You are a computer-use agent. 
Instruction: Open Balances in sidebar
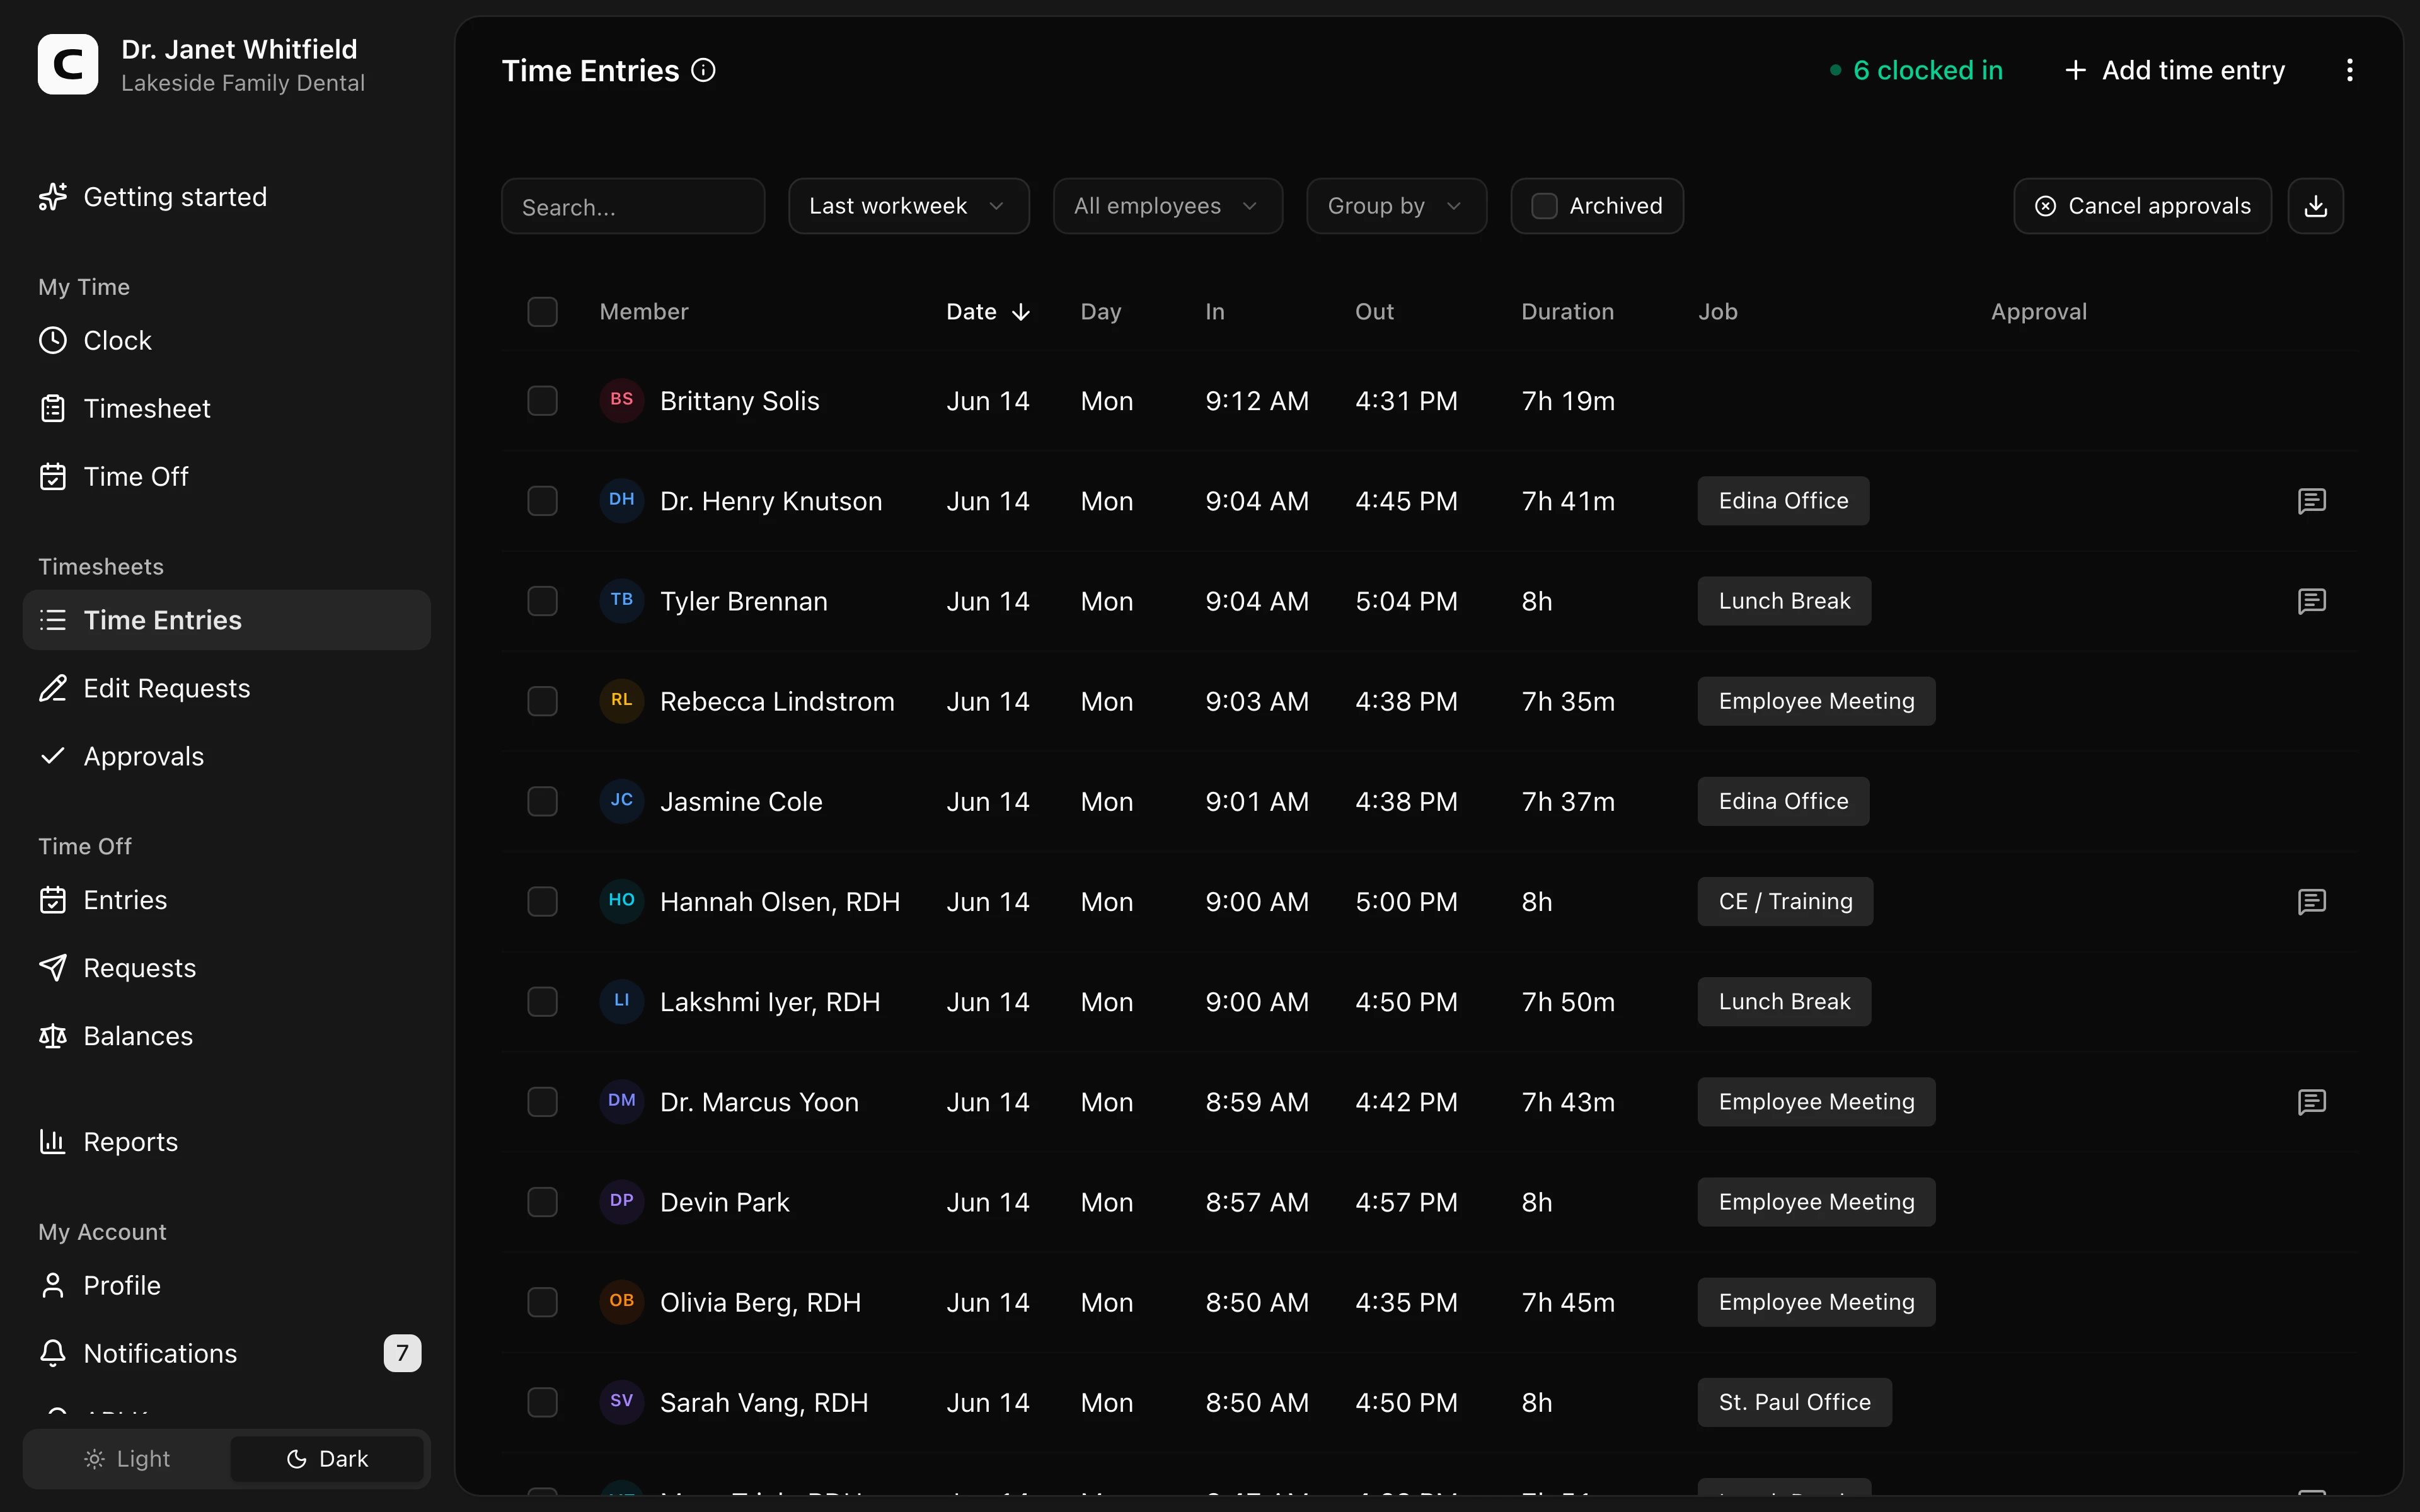[226, 1036]
